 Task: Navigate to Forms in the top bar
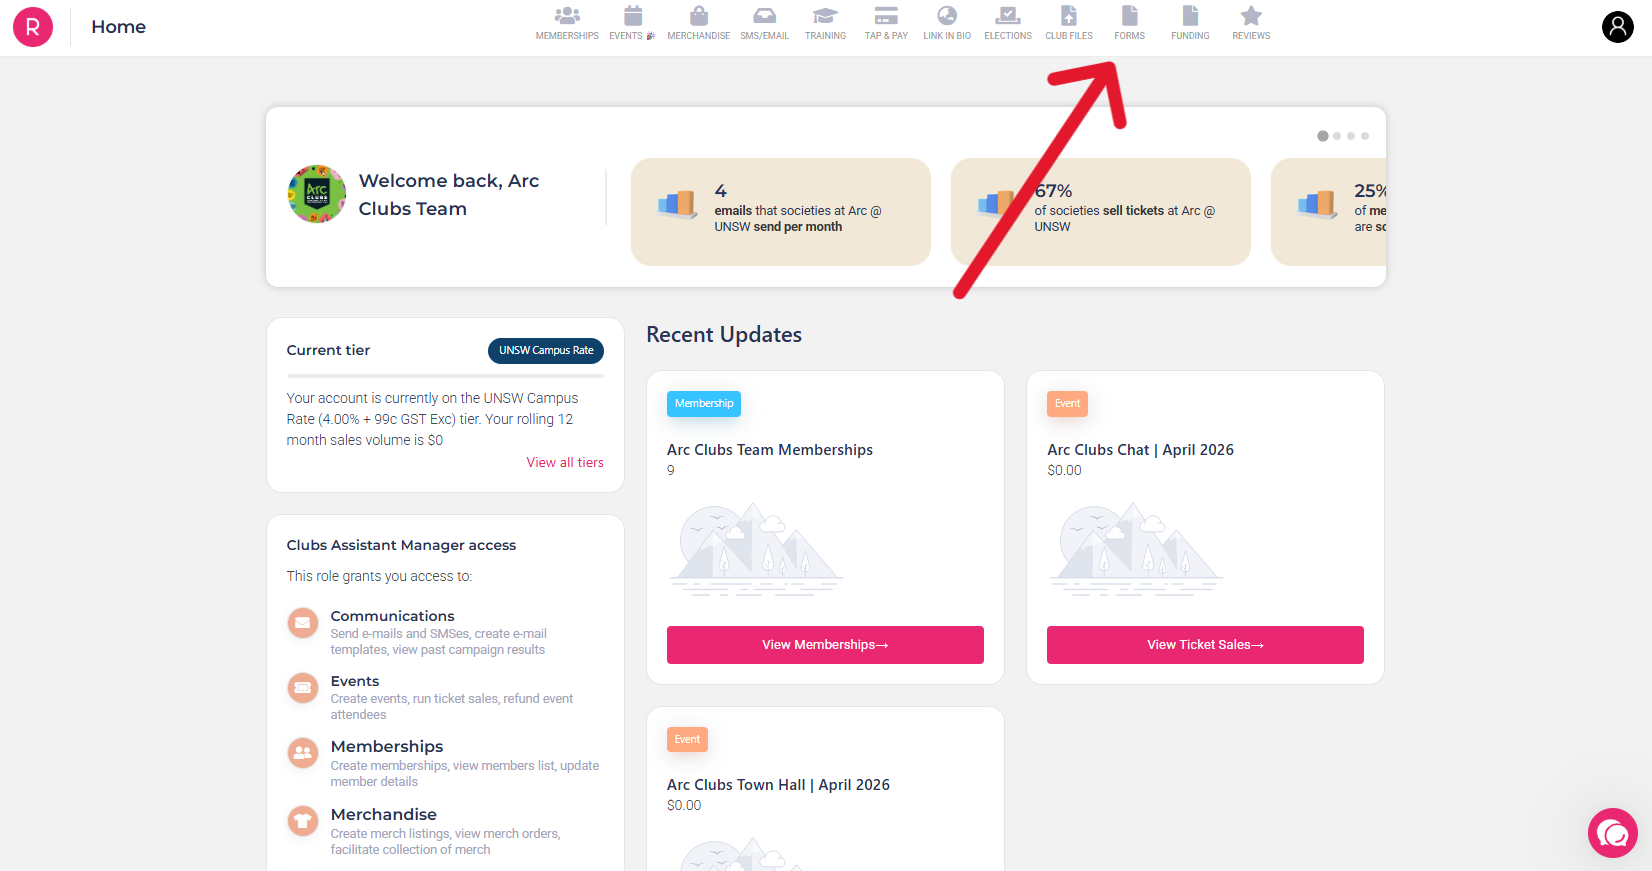pyautogui.click(x=1130, y=23)
